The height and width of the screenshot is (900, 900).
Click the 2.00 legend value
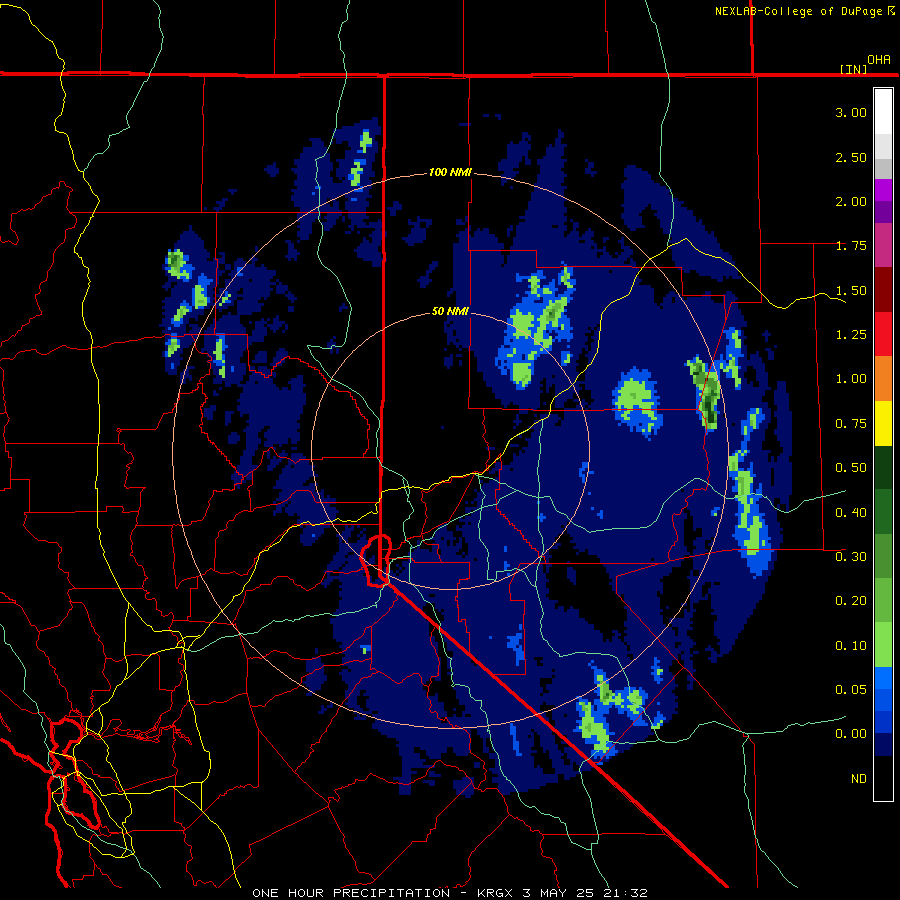pos(851,201)
